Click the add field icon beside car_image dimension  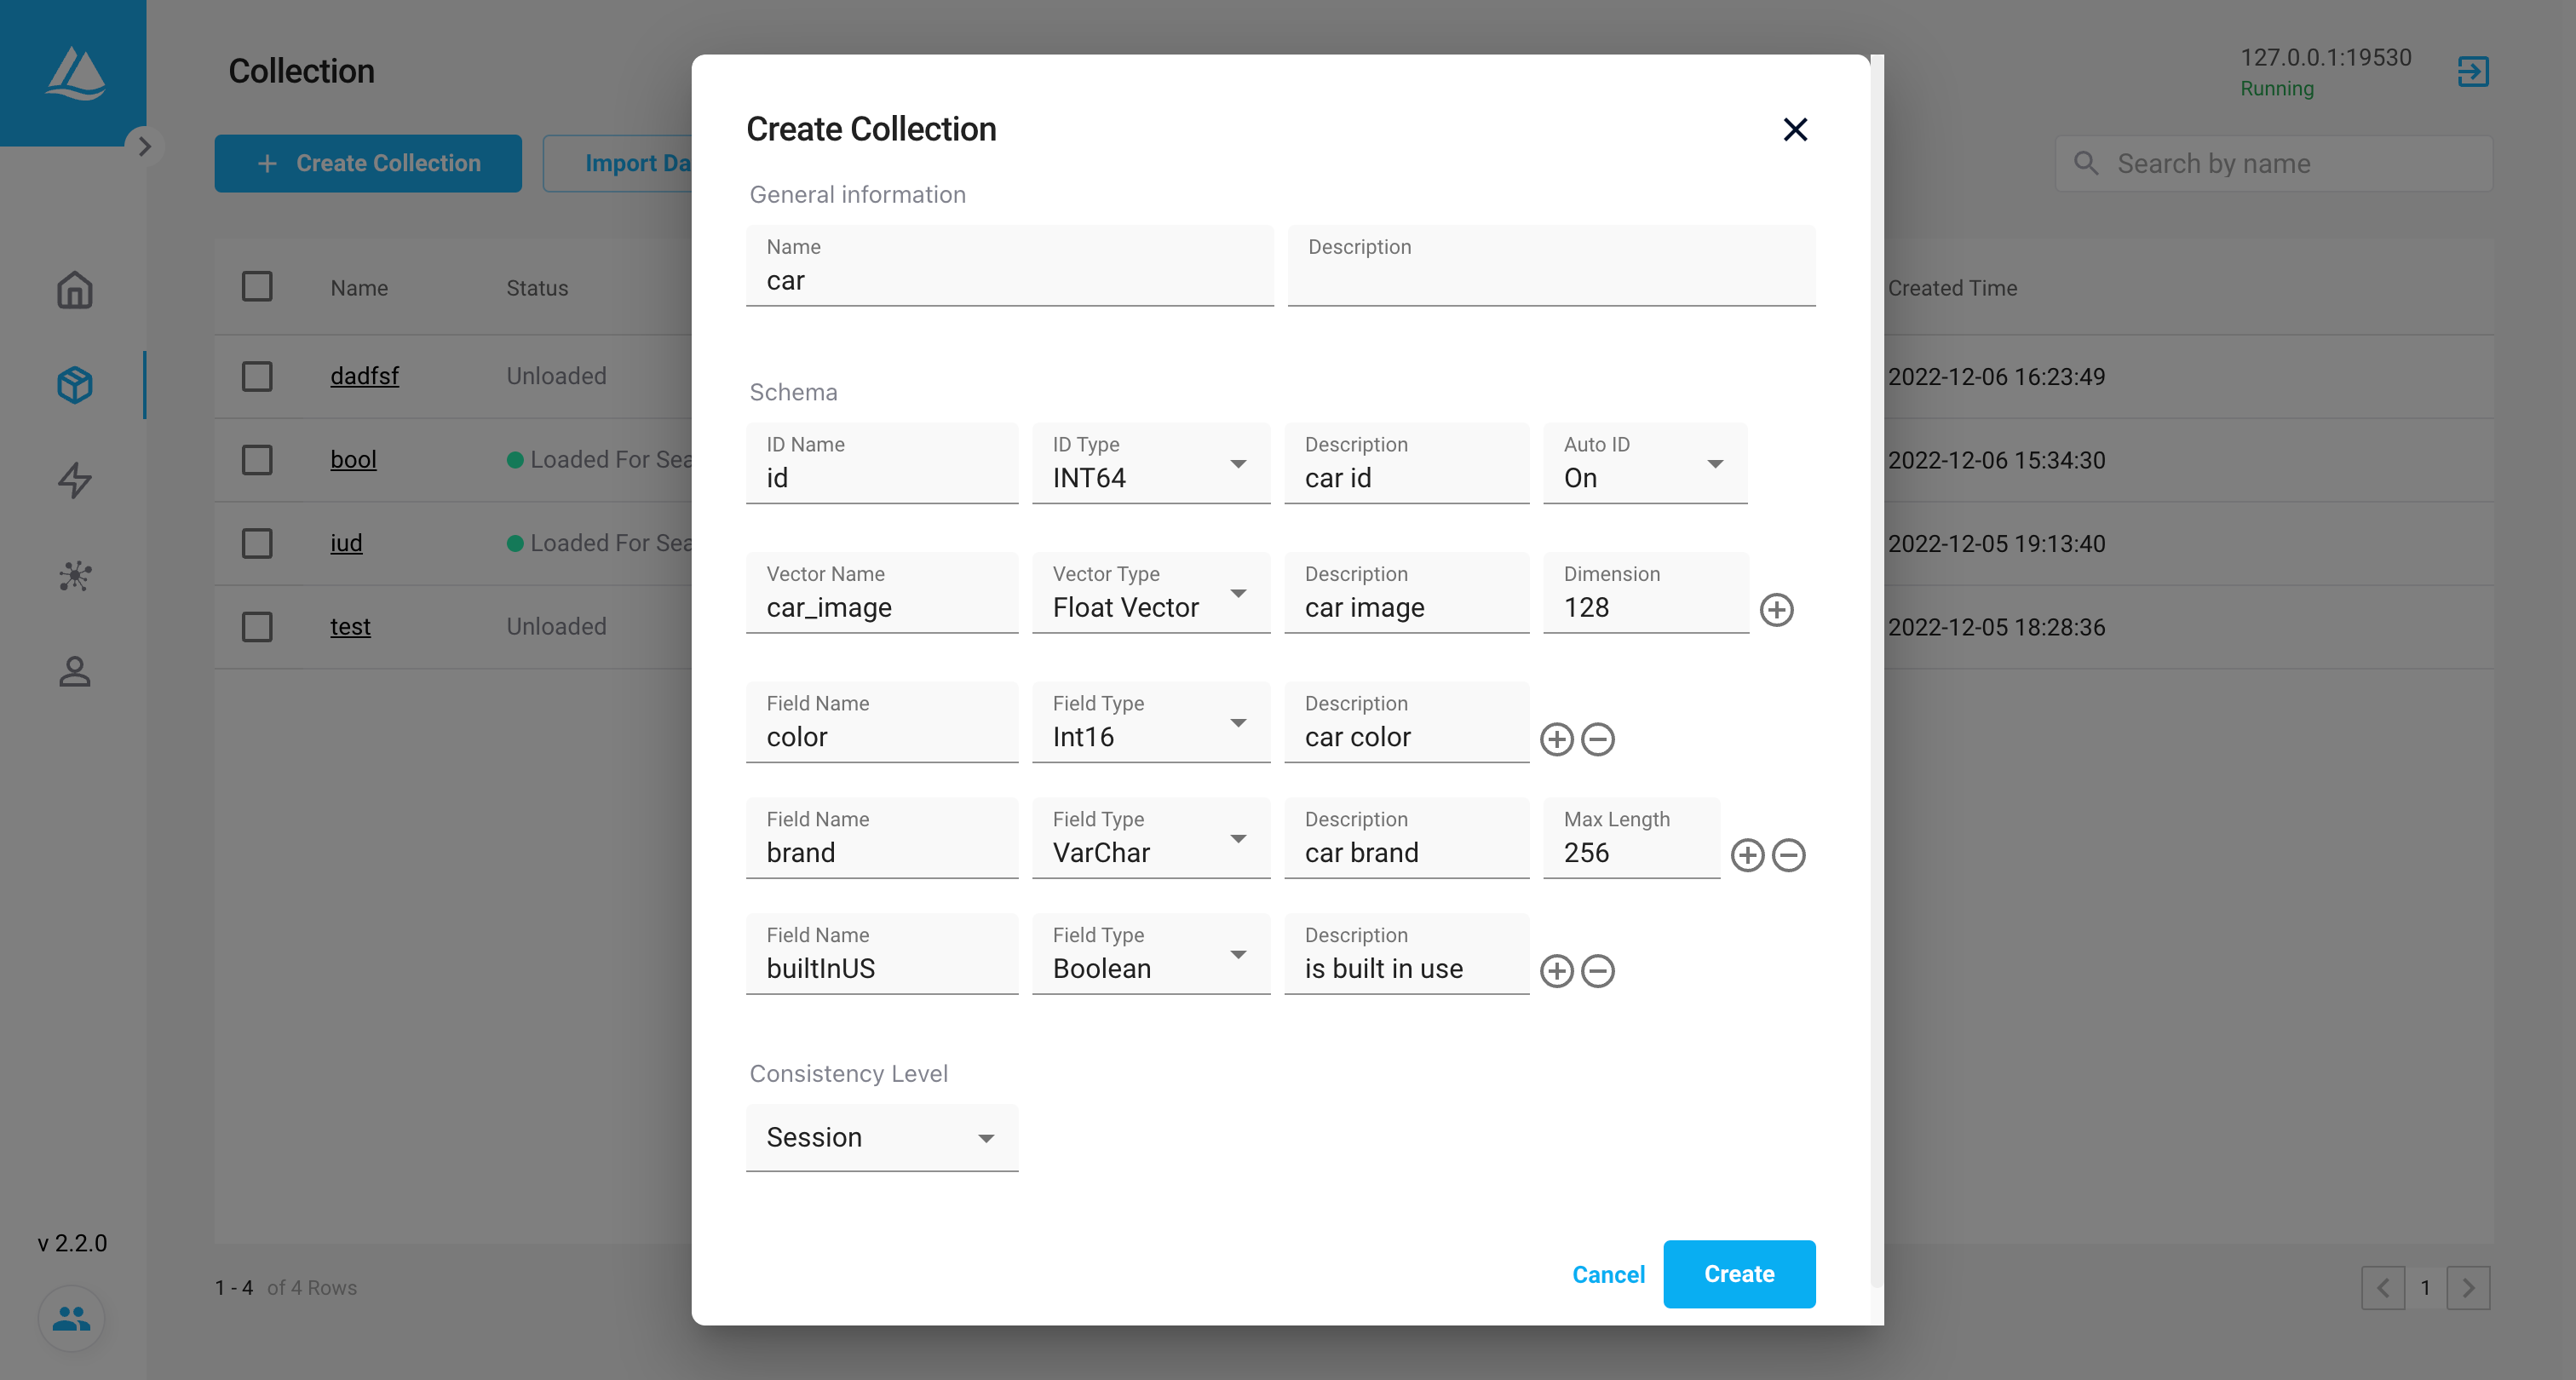[1776, 609]
